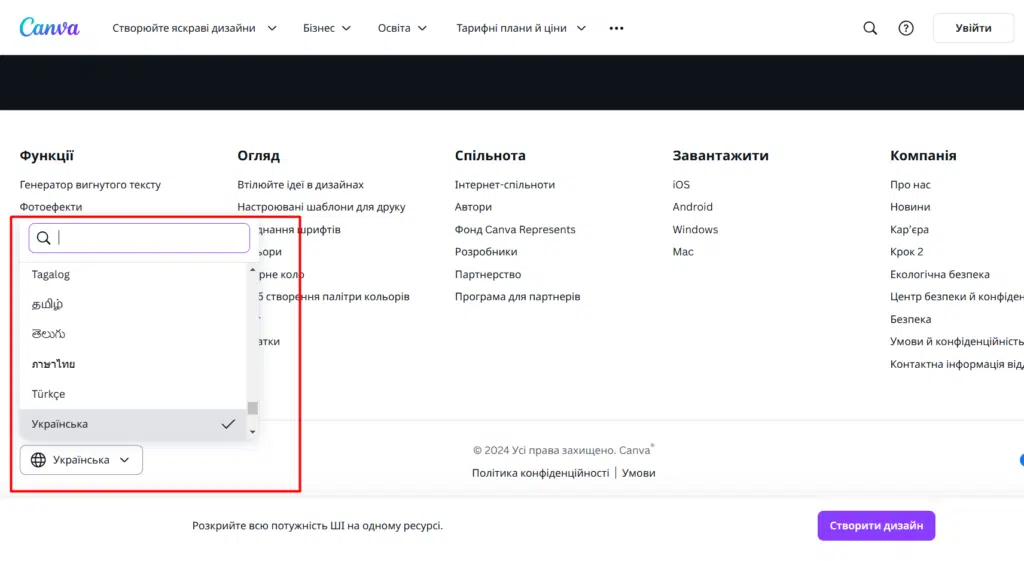The height and width of the screenshot is (561, 1024).
Task: Focus the language search input field
Action: (150, 238)
